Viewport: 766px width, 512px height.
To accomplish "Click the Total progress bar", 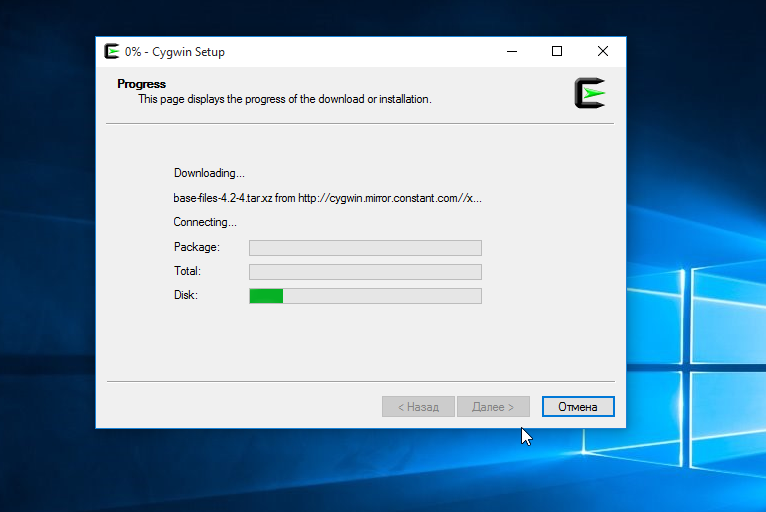I will [365, 272].
